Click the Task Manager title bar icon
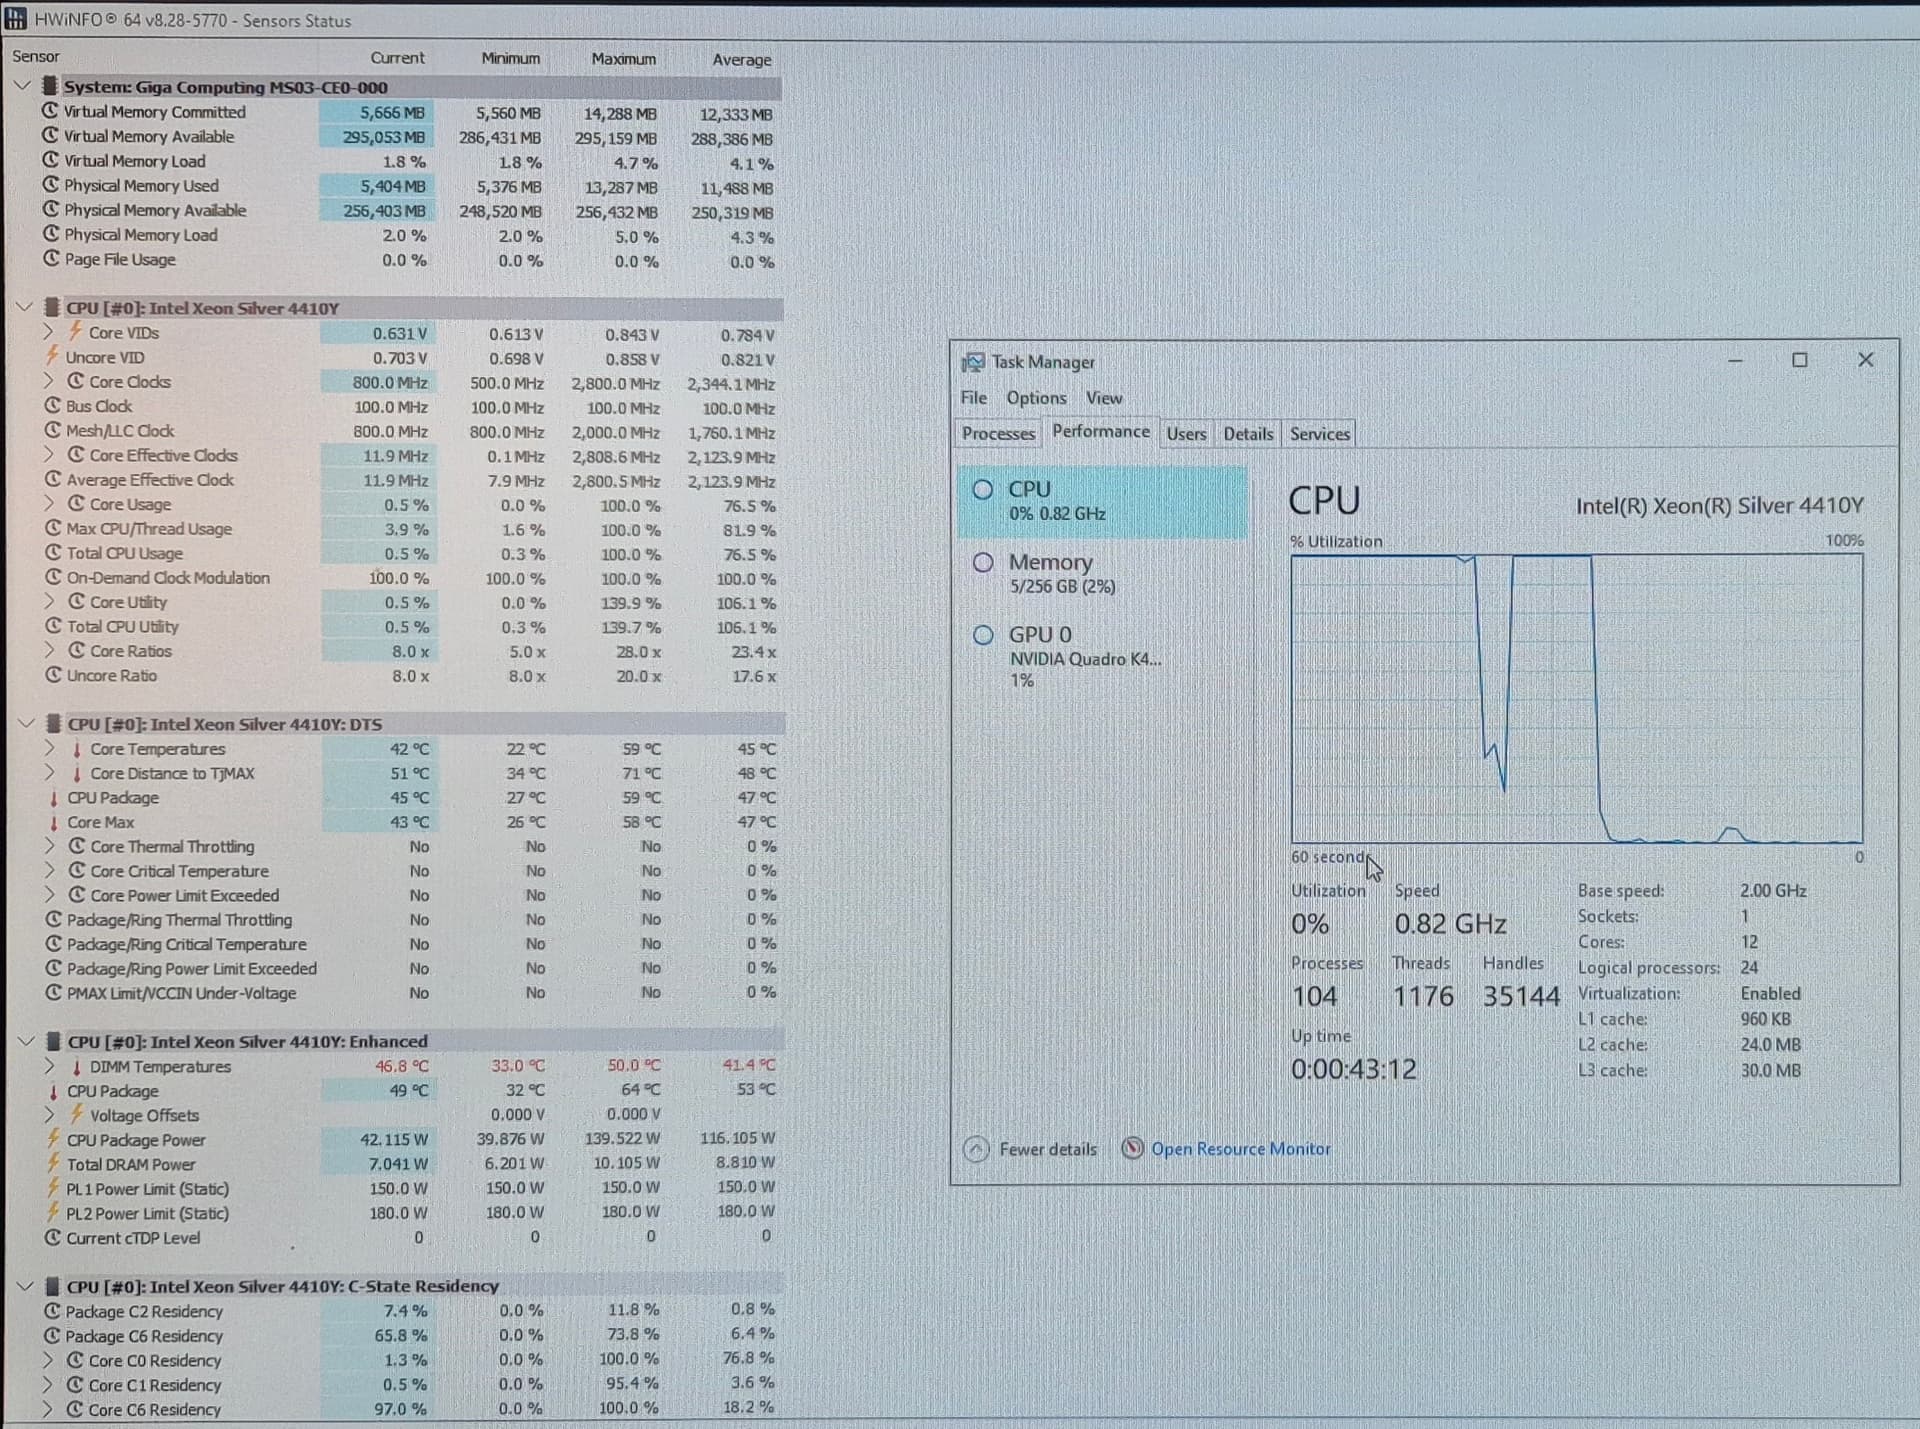1920x1429 pixels. pyautogui.click(x=972, y=362)
